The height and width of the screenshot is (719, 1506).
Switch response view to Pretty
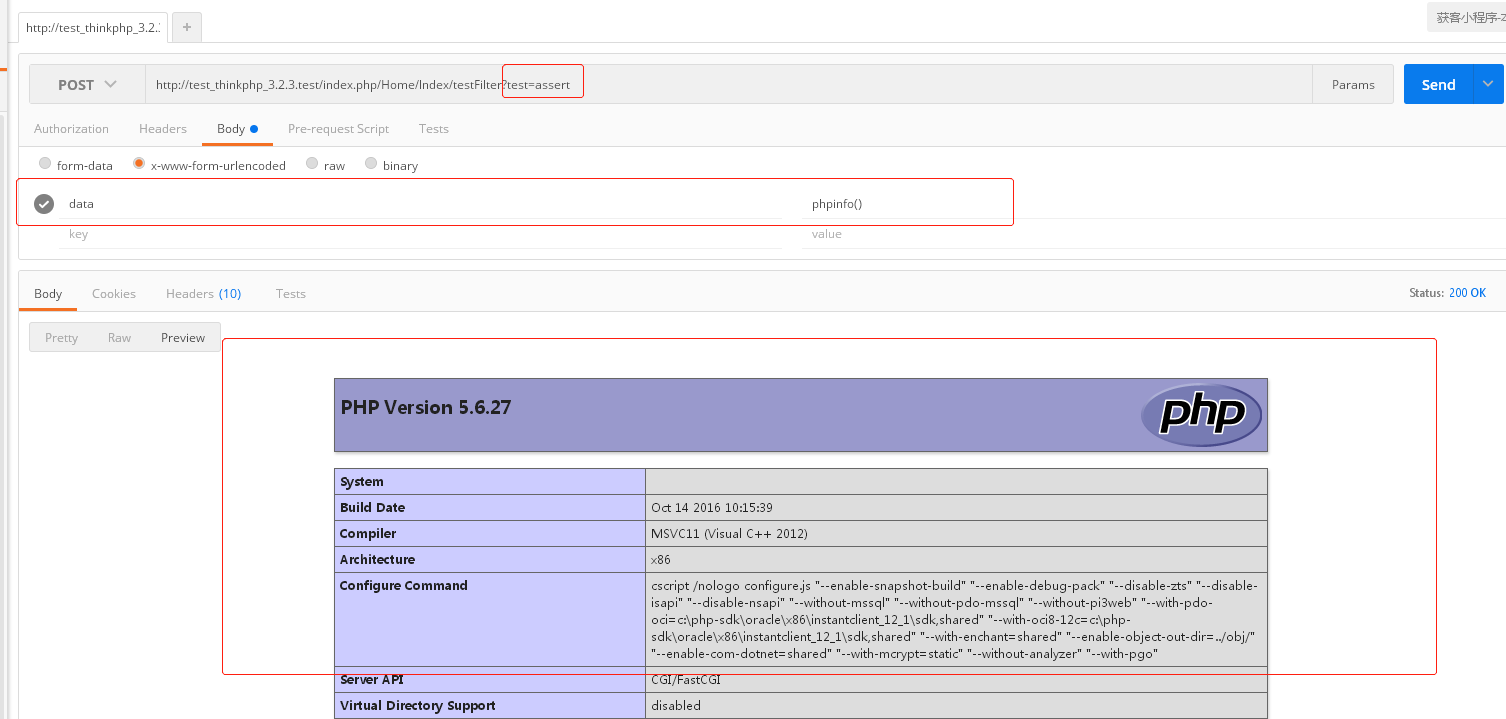(61, 338)
